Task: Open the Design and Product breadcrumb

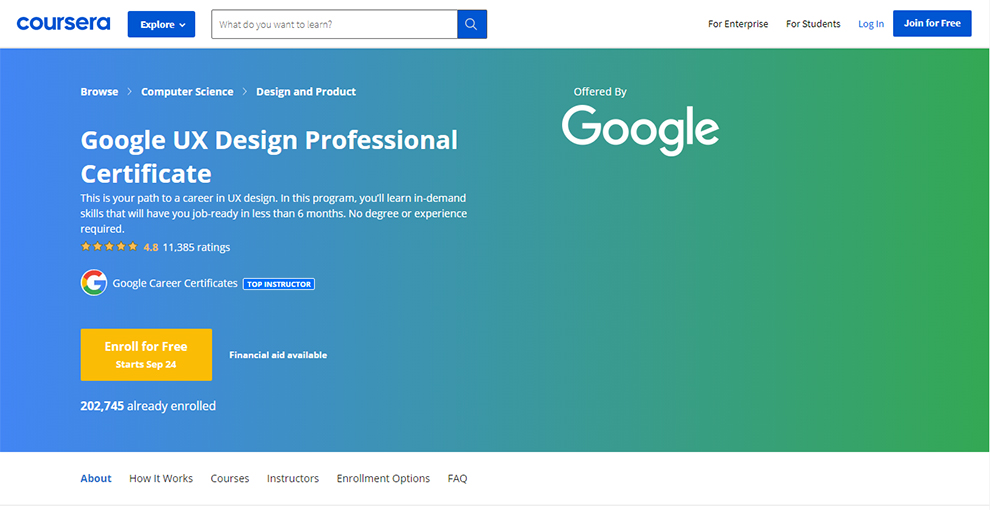Action: (x=306, y=92)
